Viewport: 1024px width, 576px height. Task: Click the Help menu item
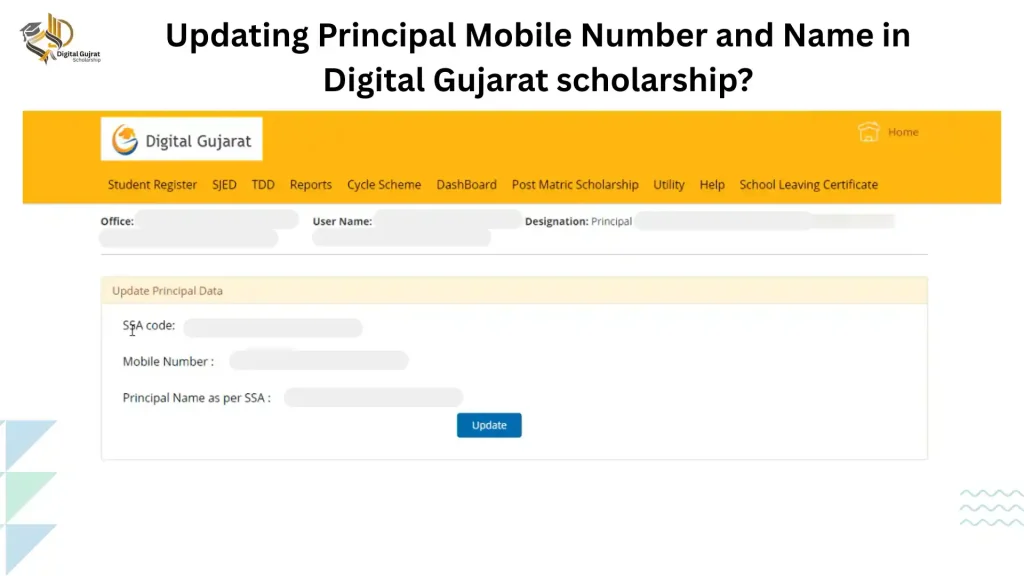pos(712,185)
